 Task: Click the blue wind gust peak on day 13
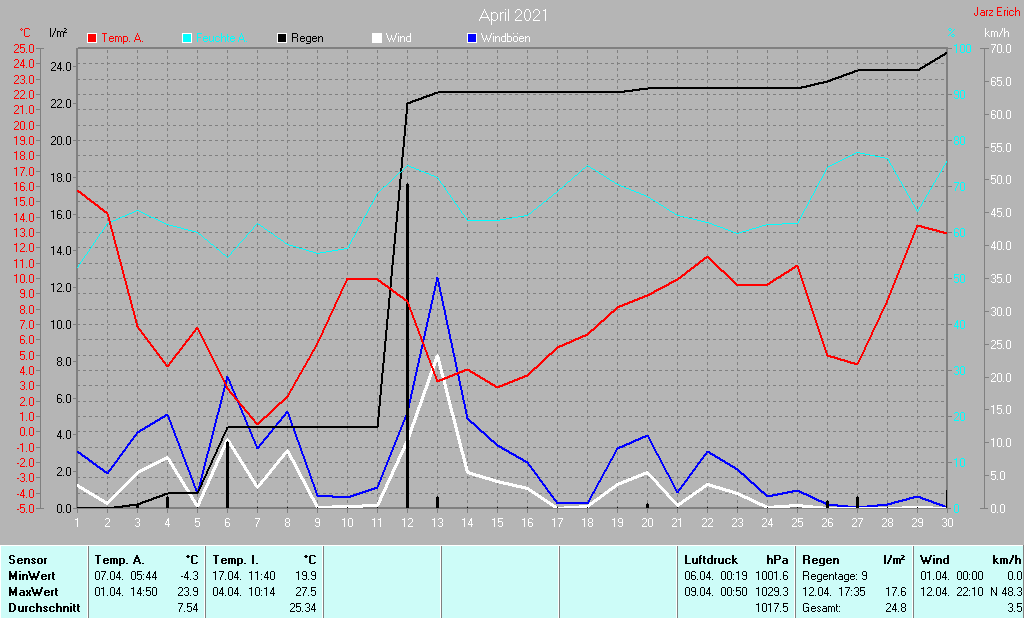(x=437, y=279)
